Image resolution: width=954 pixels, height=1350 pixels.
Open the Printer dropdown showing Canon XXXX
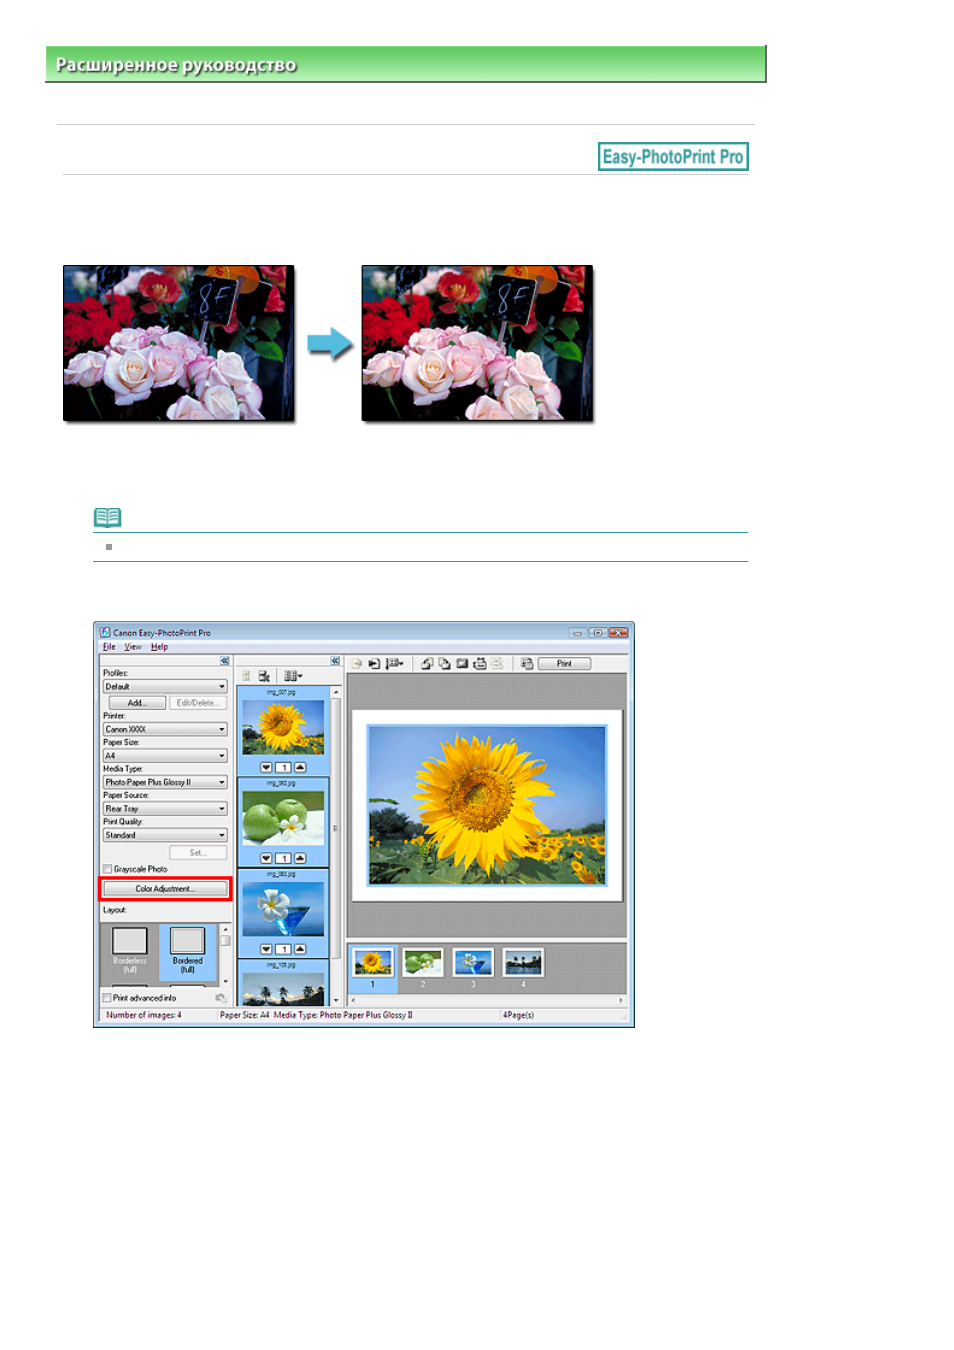pyautogui.click(x=165, y=729)
